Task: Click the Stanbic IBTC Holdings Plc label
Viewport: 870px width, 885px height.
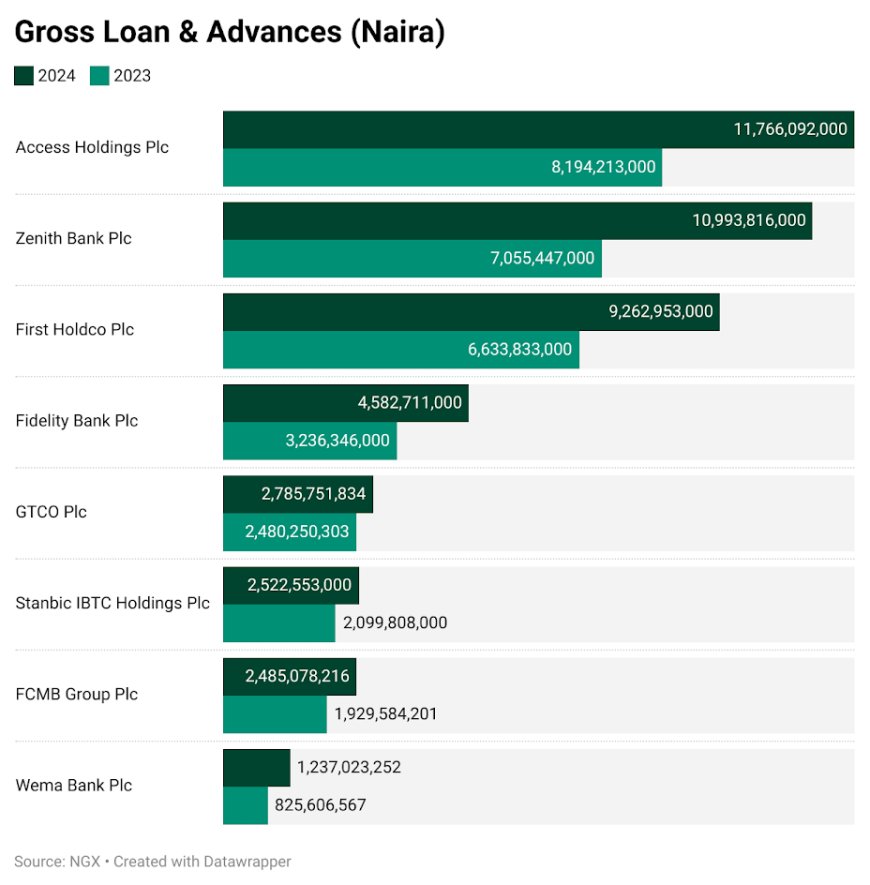Action: pos(112,603)
